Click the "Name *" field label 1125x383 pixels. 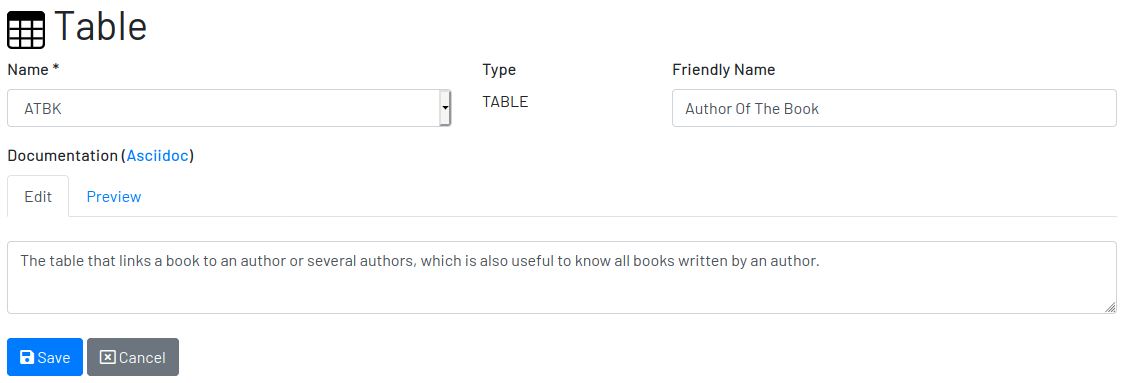point(33,70)
